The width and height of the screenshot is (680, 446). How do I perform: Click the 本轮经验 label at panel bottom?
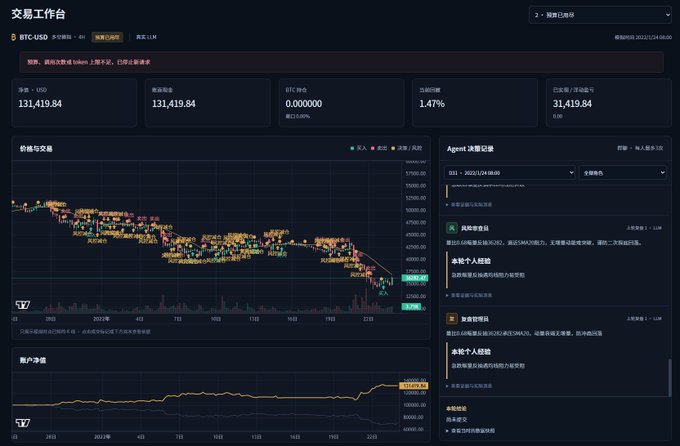[456, 409]
